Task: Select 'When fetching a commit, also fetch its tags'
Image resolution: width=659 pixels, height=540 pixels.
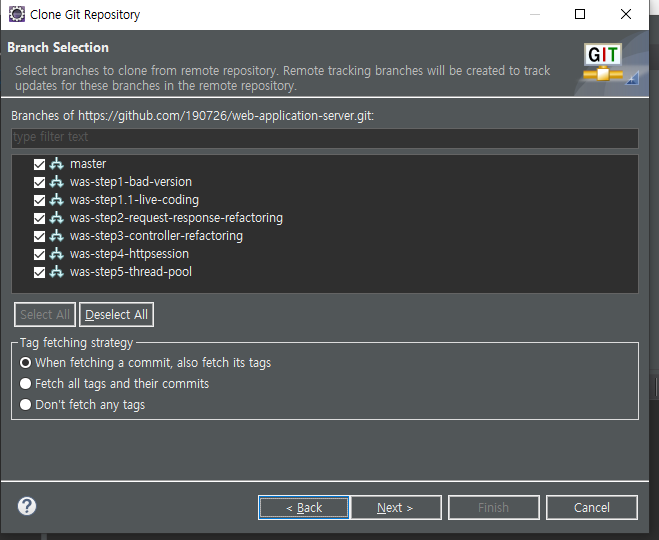Action: coord(26,363)
